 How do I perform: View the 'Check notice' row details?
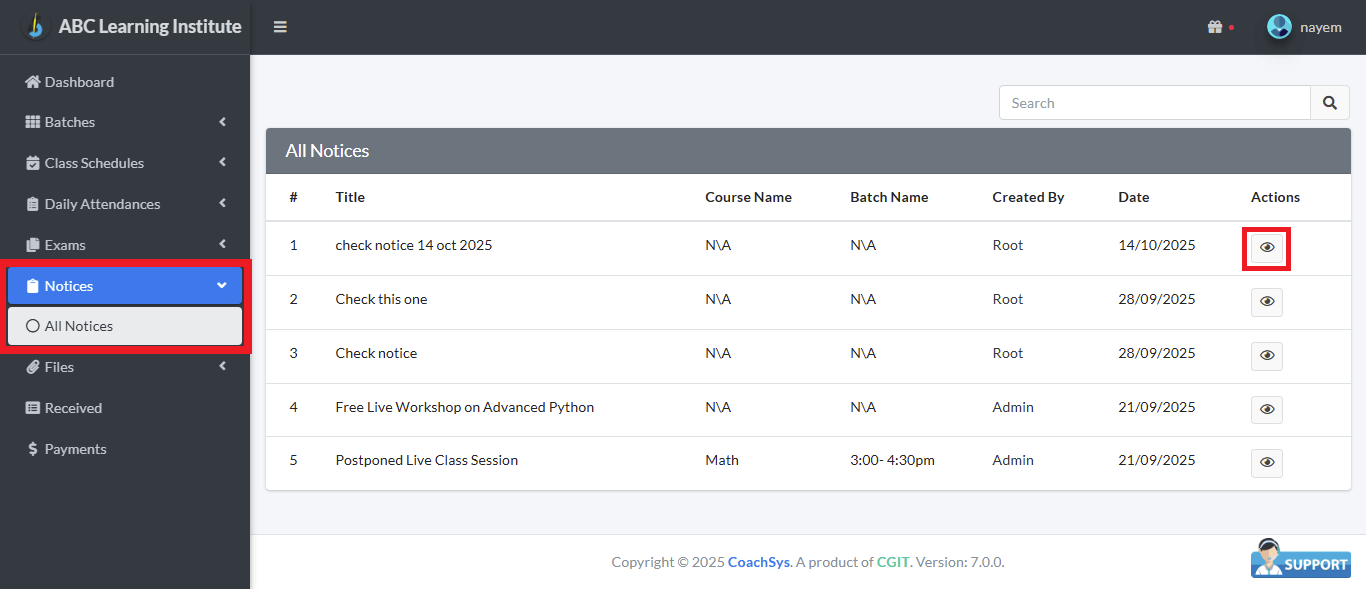(1266, 356)
